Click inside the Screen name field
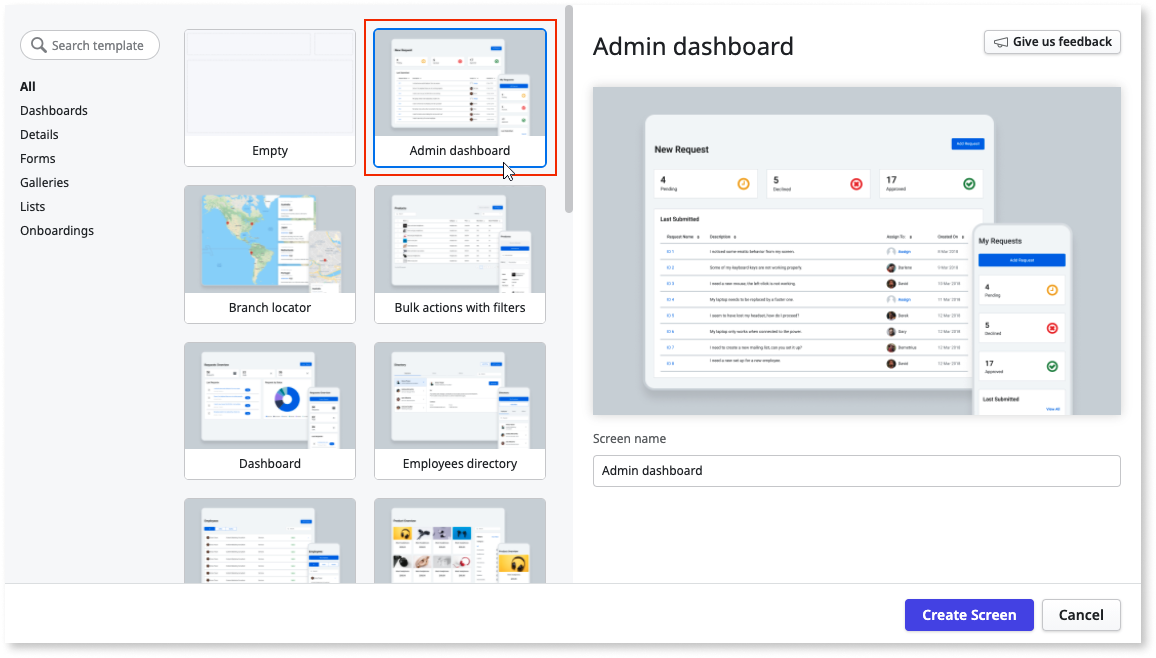The image size is (1156, 658). pos(856,470)
